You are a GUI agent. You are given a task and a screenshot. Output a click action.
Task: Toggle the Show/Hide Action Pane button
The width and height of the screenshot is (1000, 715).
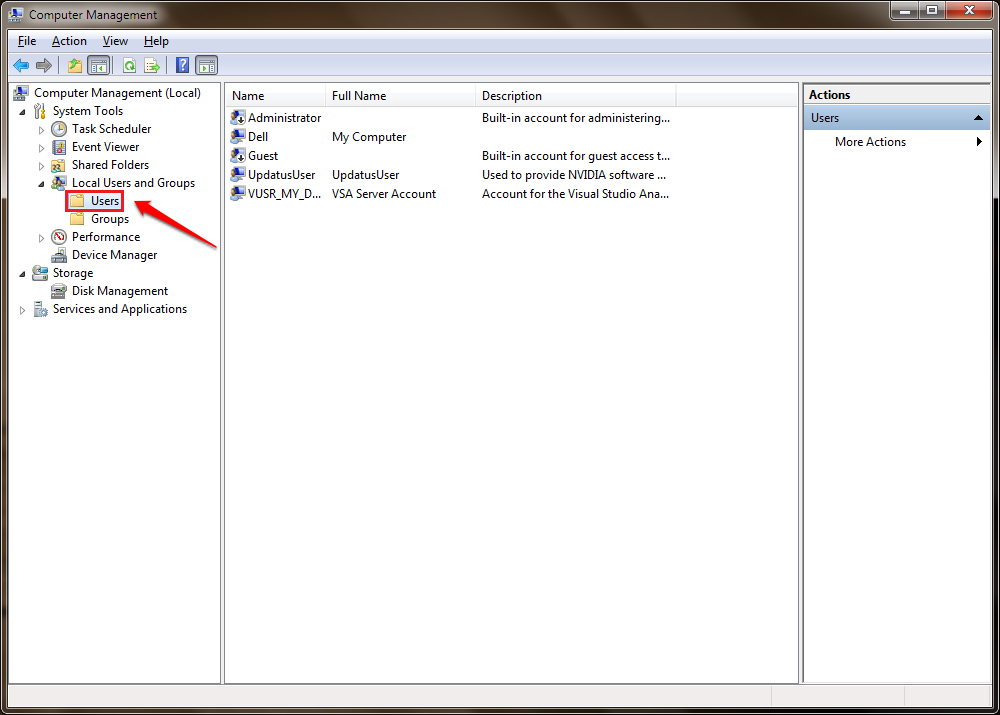click(x=207, y=66)
